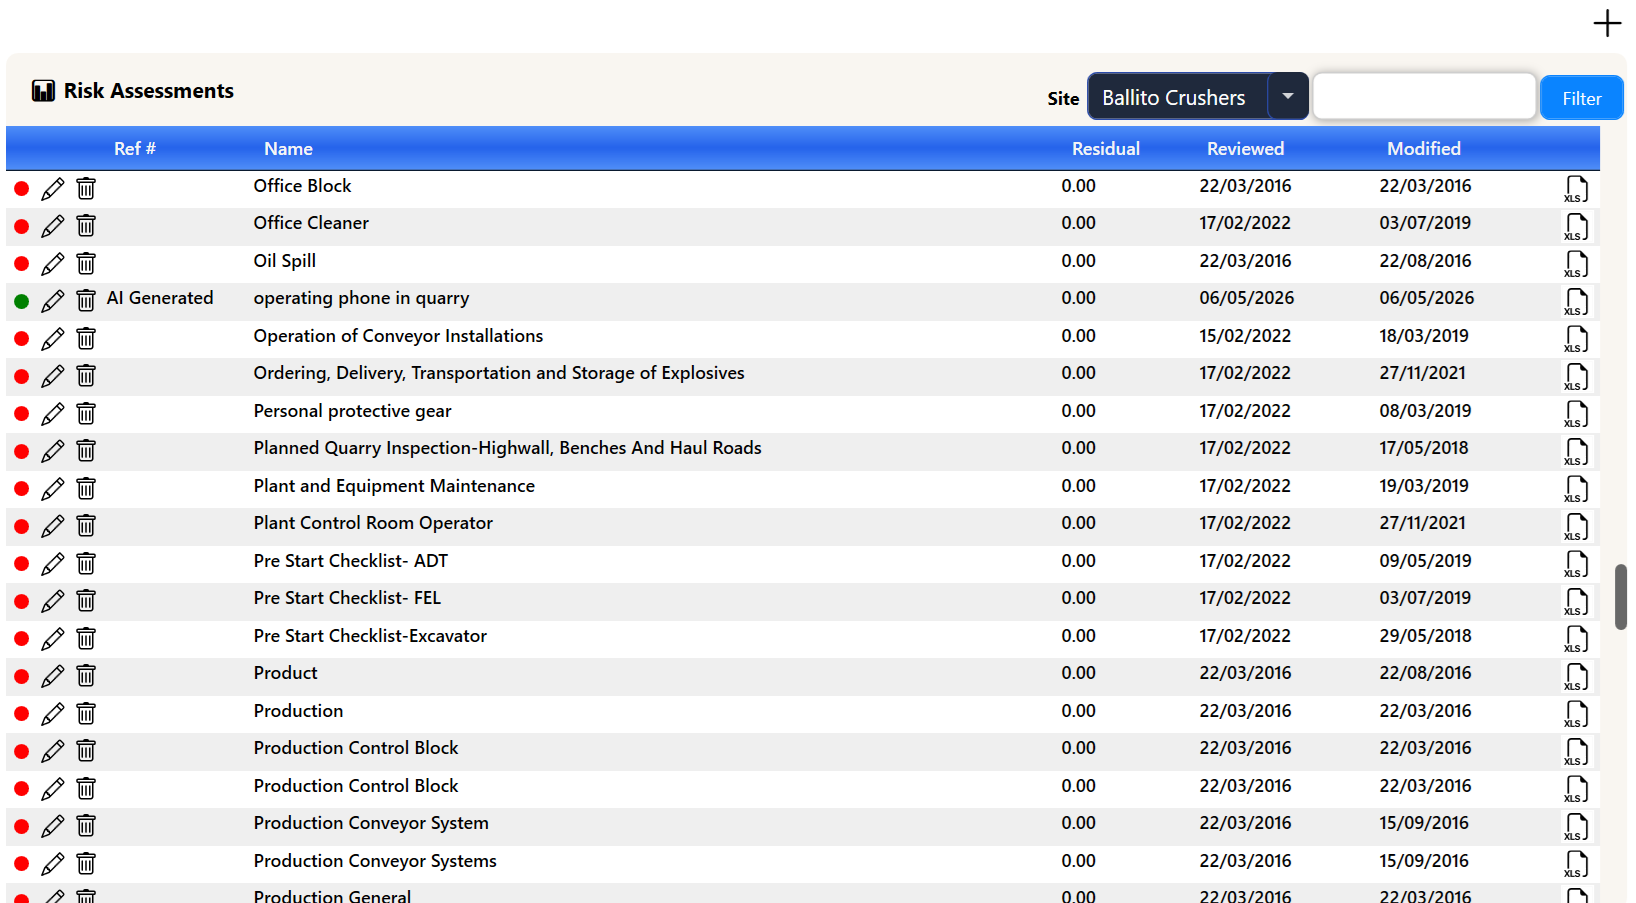
Task: Click the plus icon to add assessment
Action: coord(1607,23)
